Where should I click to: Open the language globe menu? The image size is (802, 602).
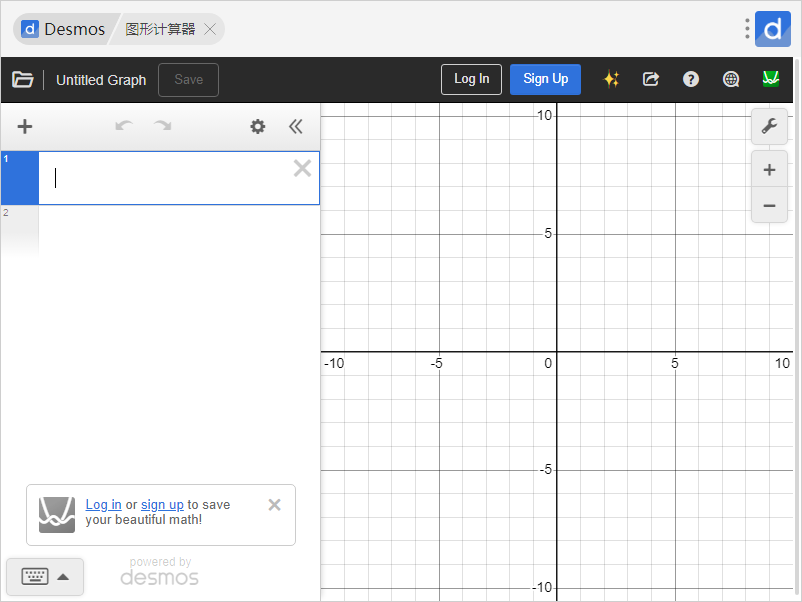click(731, 79)
